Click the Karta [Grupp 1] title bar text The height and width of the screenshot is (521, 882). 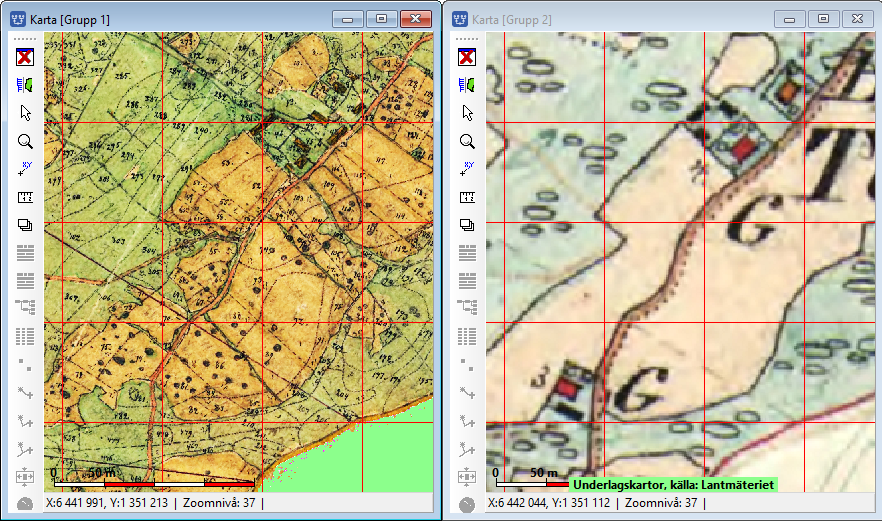click(x=70, y=20)
